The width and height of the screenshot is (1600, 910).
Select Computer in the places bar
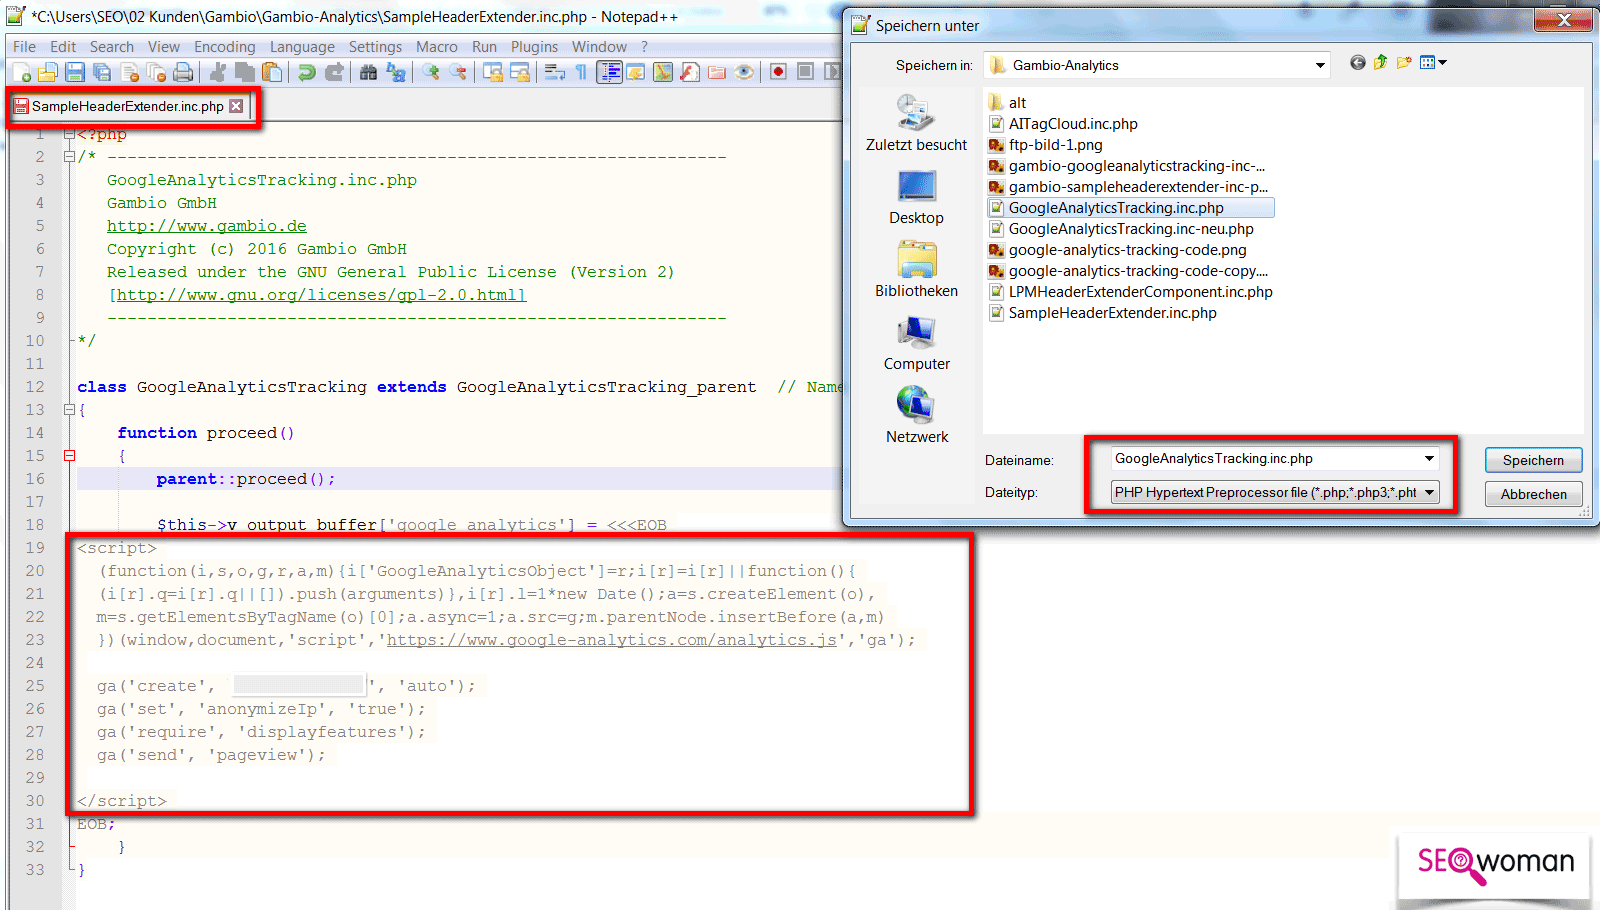click(916, 343)
